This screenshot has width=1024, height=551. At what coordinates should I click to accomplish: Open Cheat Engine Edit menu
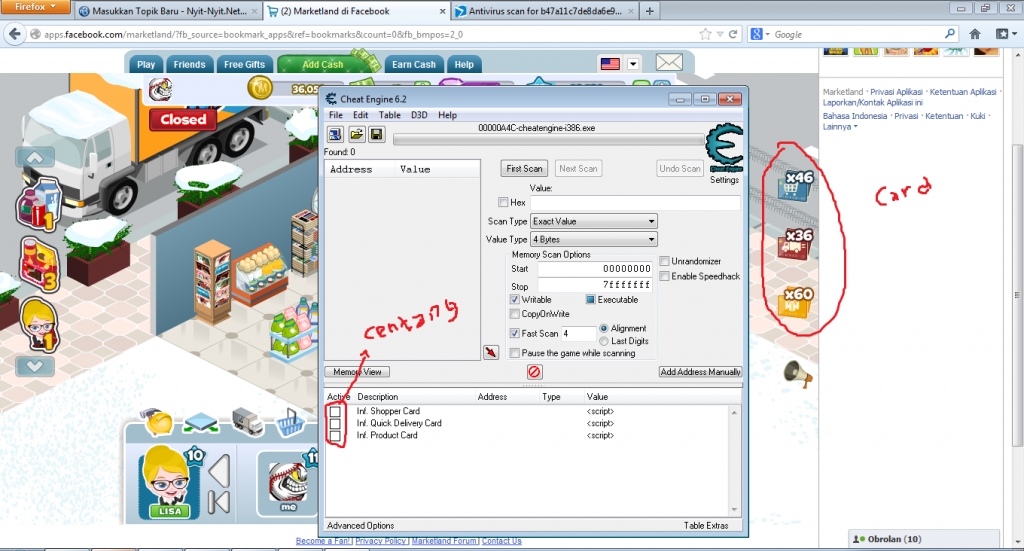point(360,115)
